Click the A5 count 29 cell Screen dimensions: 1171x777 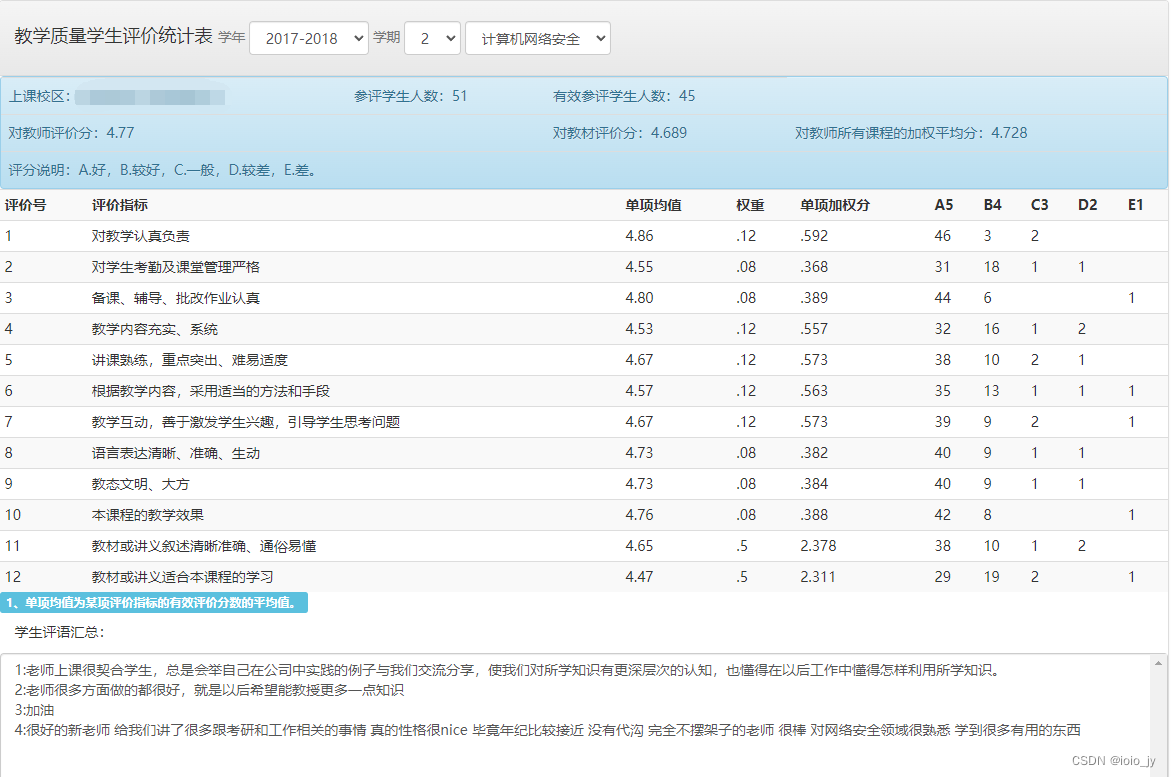tap(942, 577)
